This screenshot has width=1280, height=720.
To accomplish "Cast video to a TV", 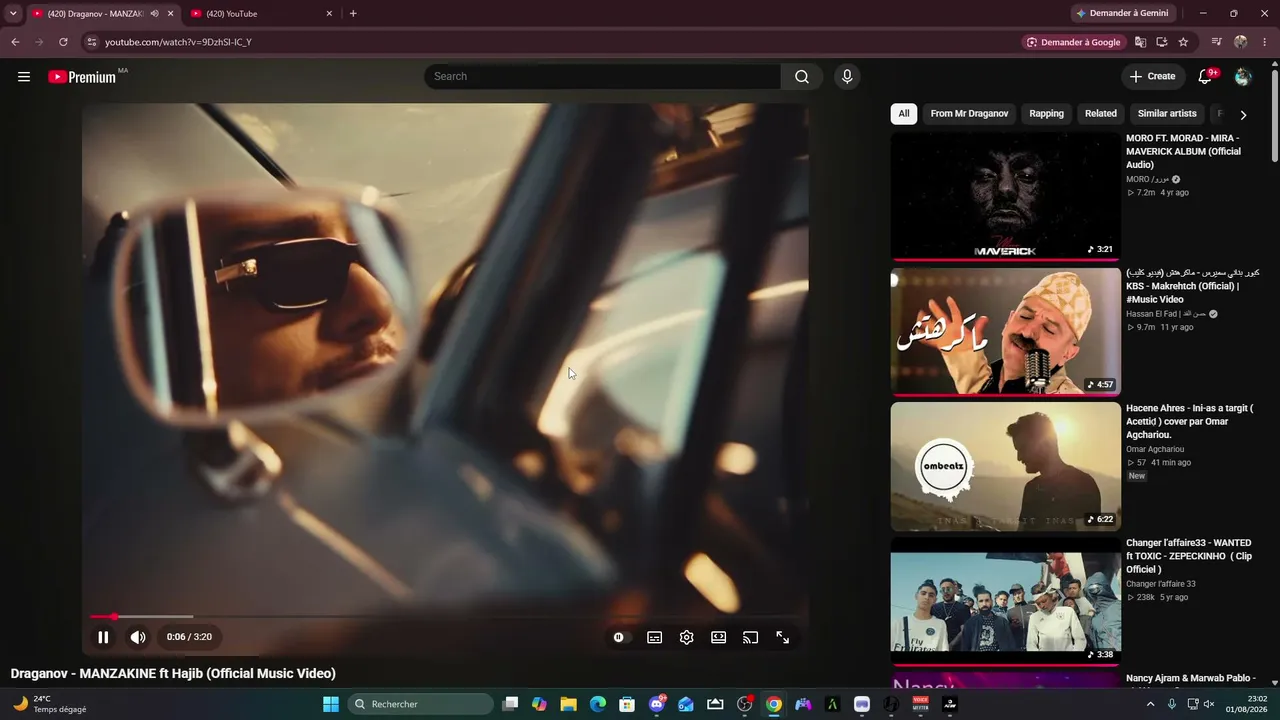I will click(x=750, y=637).
